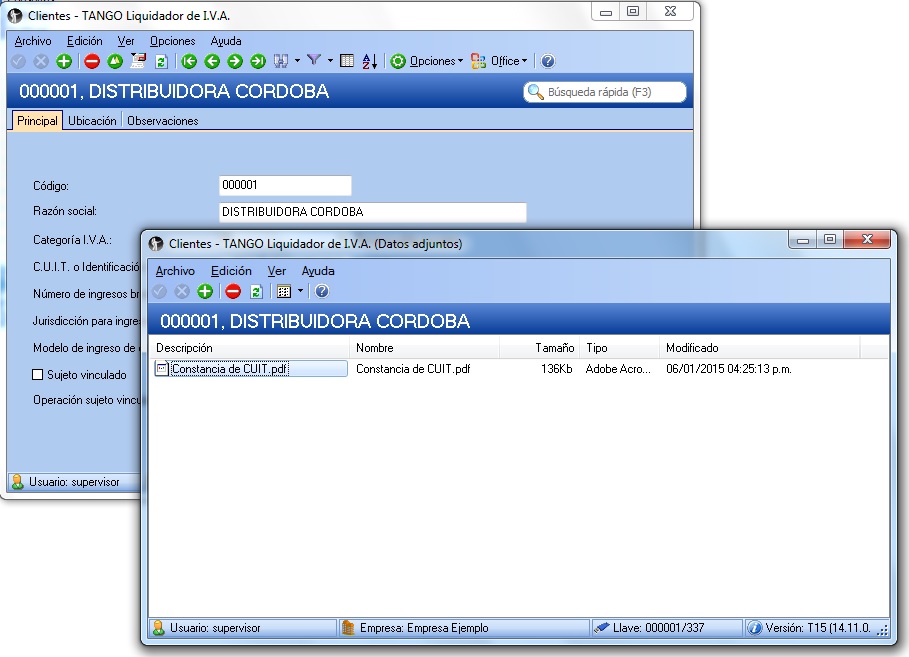Click Empresa Ejemplo in Datos adjuntos status bar

tap(464, 629)
